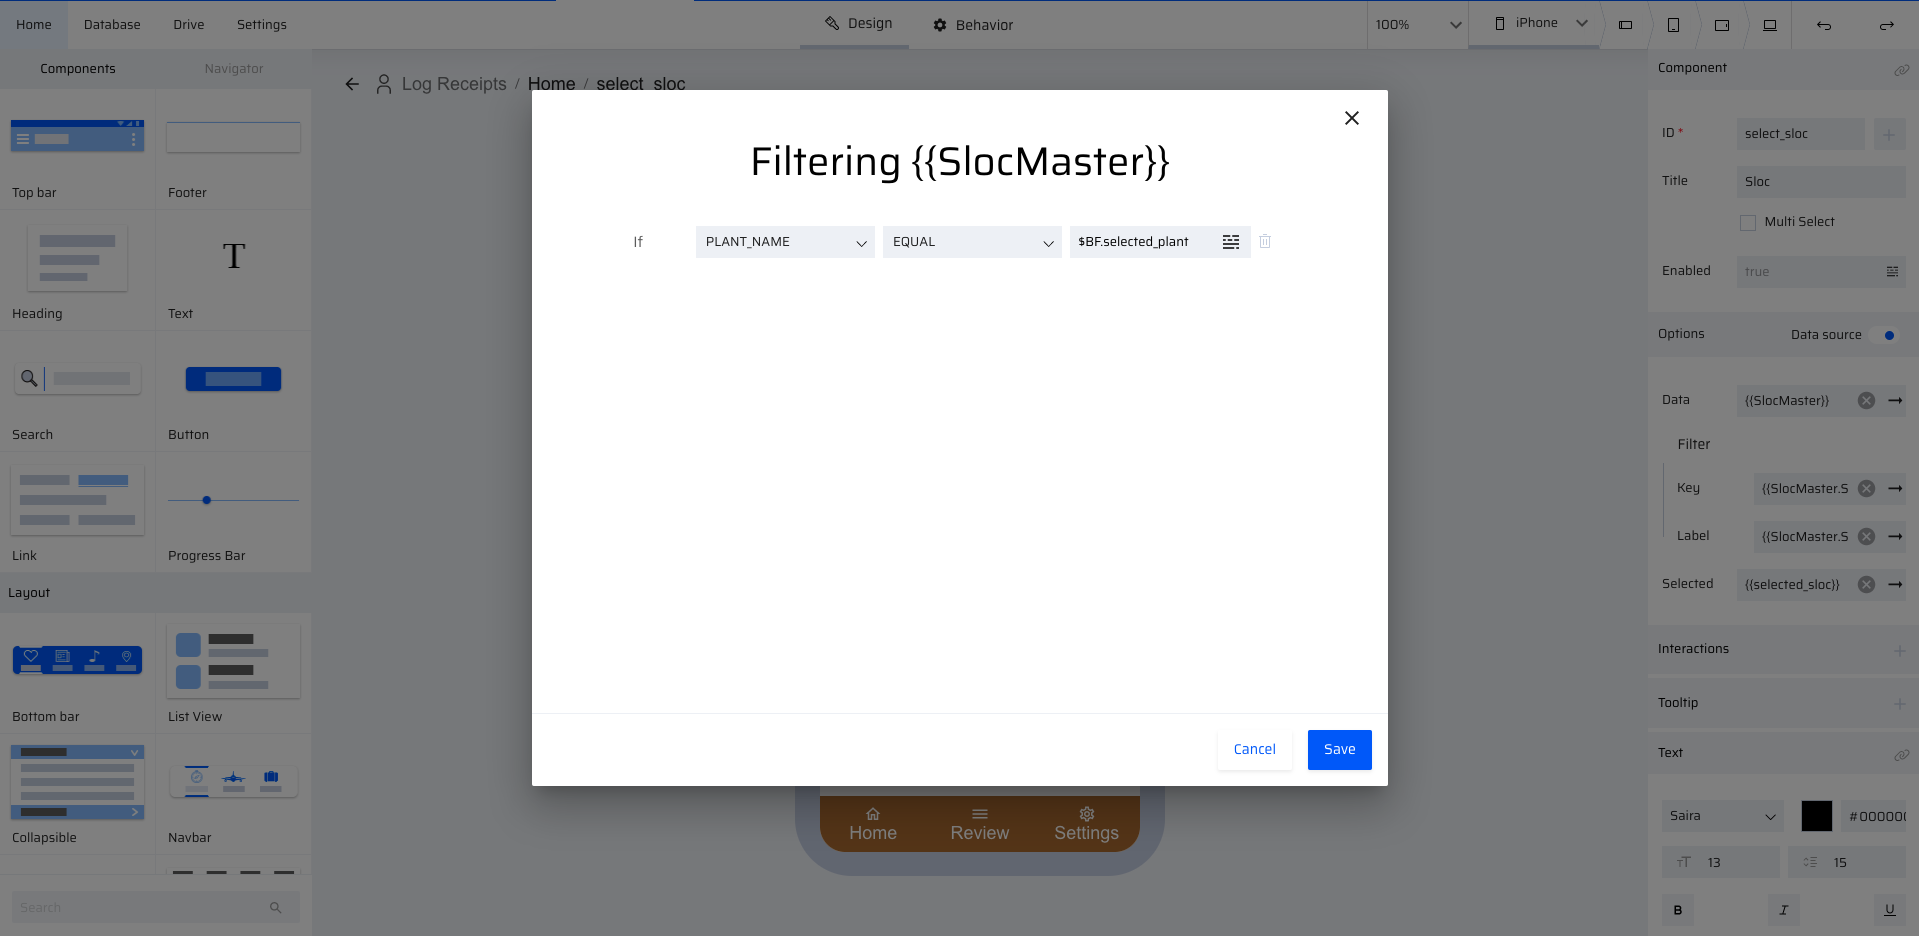Switch to the Components panel tab
Image resolution: width=1919 pixels, height=936 pixels.
(78, 69)
